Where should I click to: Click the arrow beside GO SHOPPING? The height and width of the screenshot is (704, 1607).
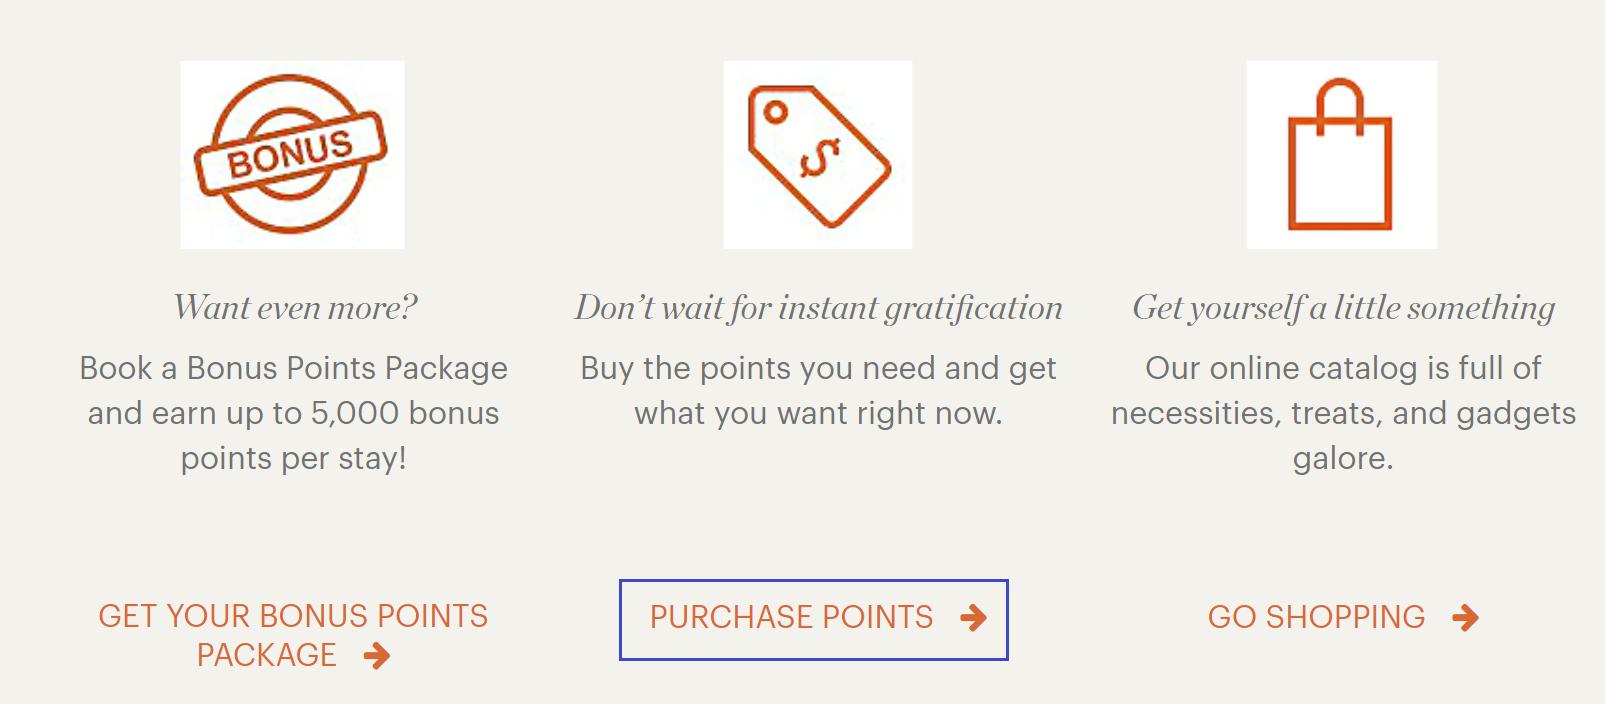coord(1465,618)
